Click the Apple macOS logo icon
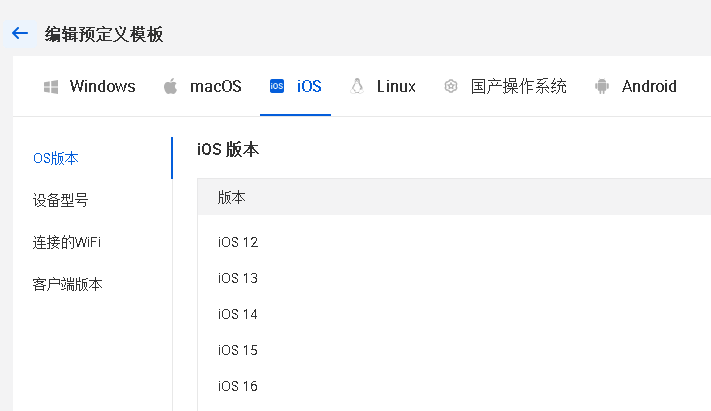The image size is (711, 411). (x=170, y=86)
